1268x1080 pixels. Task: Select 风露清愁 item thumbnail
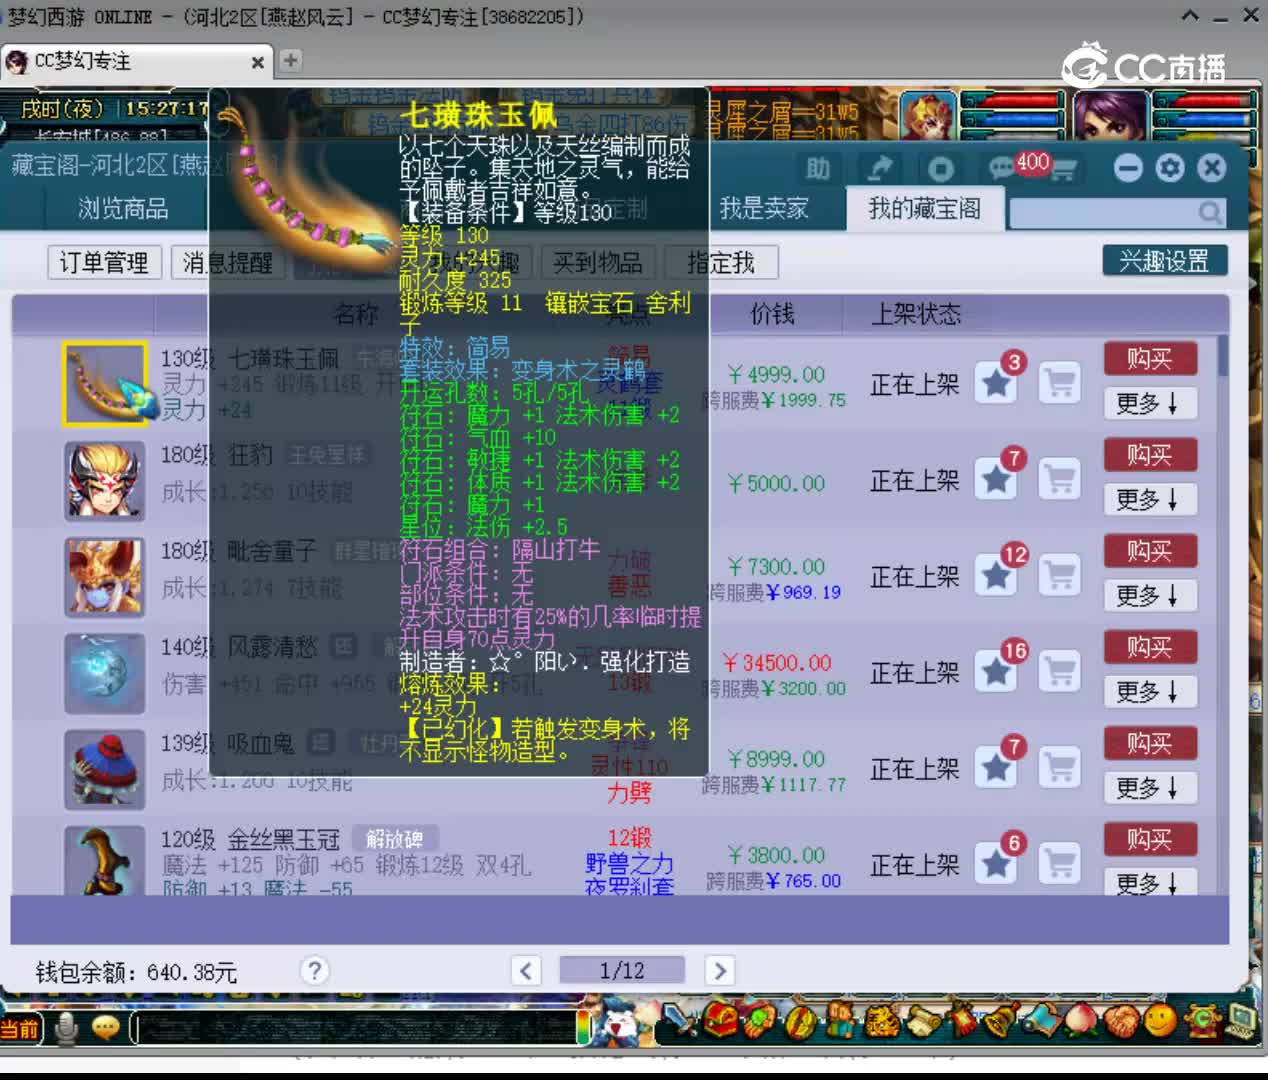click(x=105, y=673)
